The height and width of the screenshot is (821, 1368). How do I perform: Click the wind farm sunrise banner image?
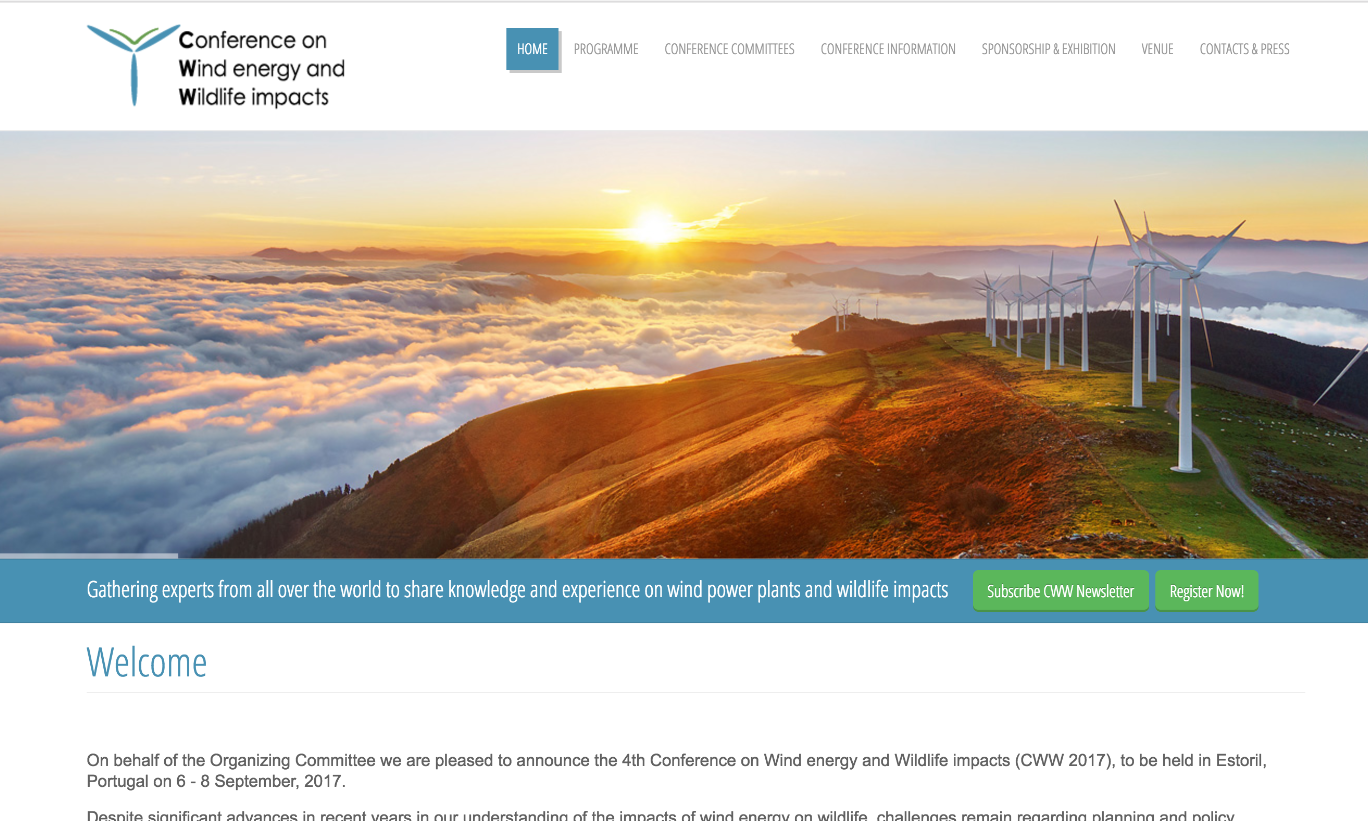tap(684, 344)
